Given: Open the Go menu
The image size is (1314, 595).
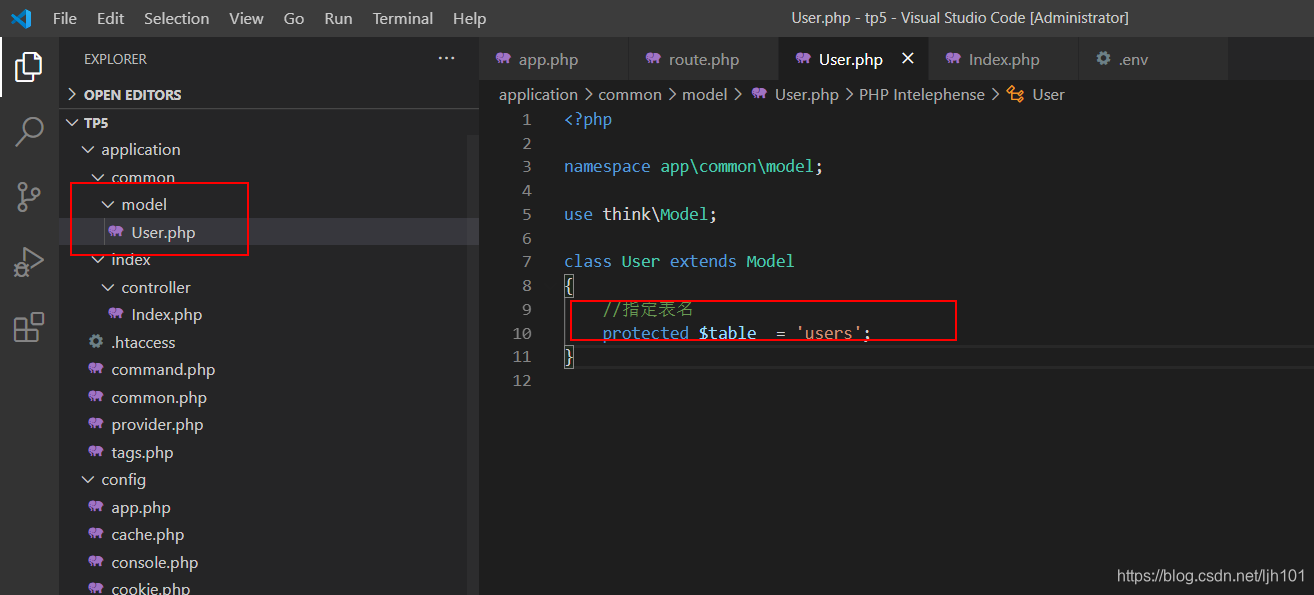Looking at the screenshot, I should [294, 18].
